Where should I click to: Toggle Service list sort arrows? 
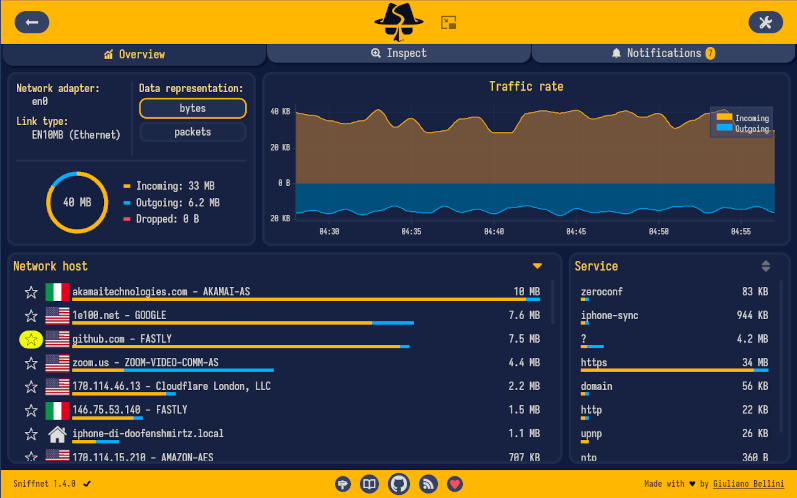coord(765,266)
